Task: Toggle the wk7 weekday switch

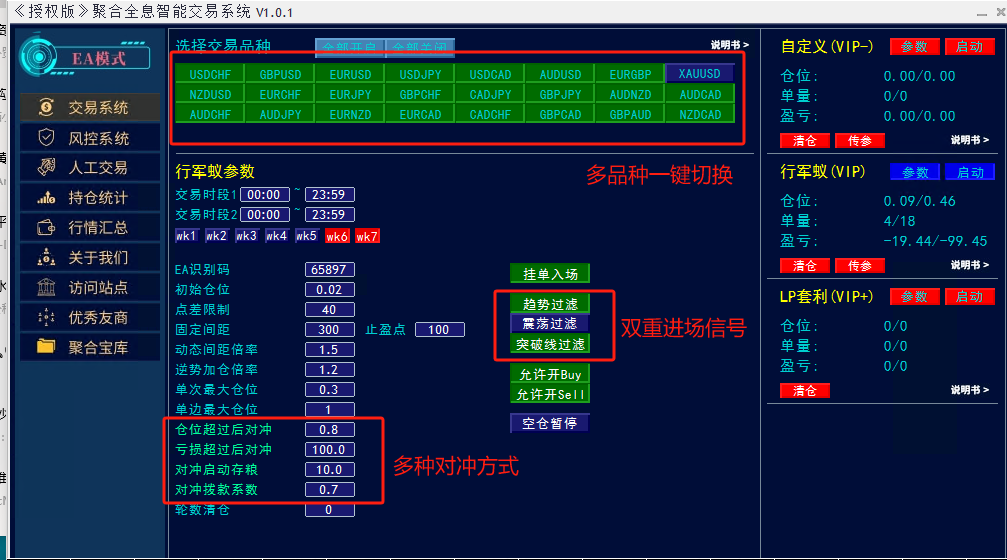Action: pos(367,236)
